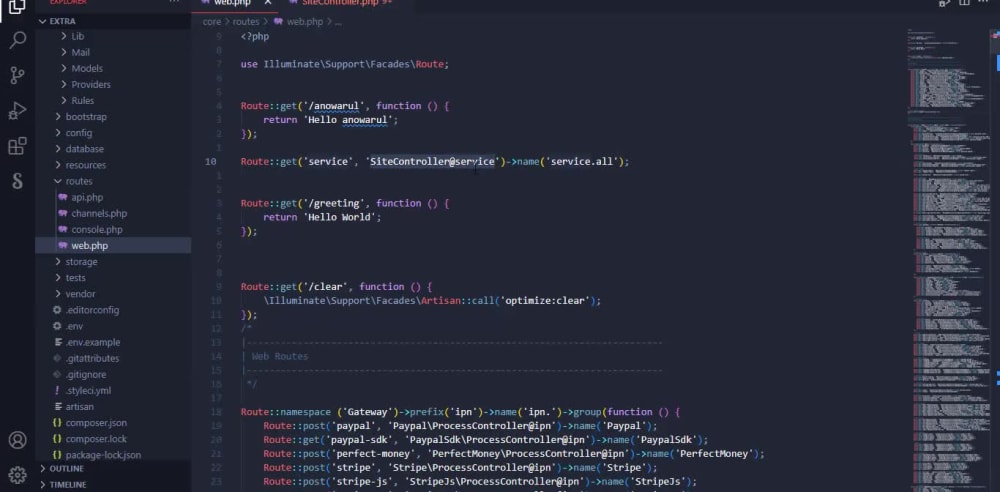Viewport: 1000px width, 492px height.
Task: Expand the resources folder
Action: point(58,165)
